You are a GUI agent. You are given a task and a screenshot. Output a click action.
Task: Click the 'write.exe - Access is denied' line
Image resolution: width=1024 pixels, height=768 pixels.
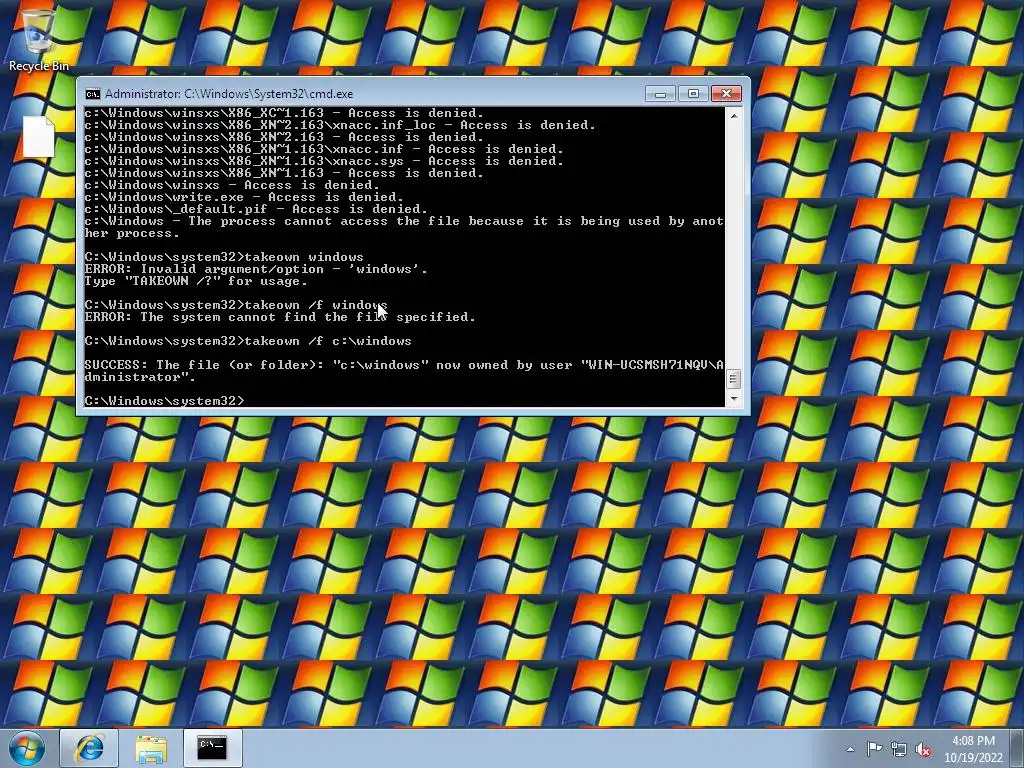click(244, 197)
